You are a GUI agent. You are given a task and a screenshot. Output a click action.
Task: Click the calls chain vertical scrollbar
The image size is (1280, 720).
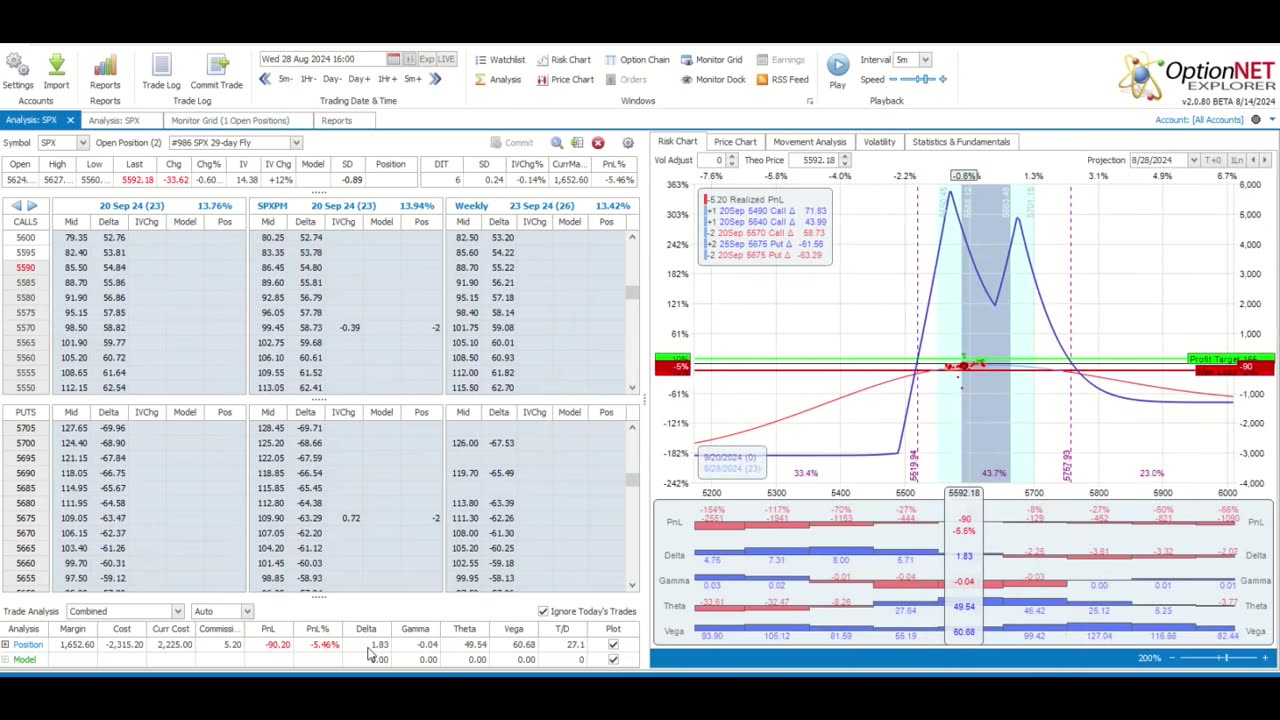pyautogui.click(x=632, y=312)
